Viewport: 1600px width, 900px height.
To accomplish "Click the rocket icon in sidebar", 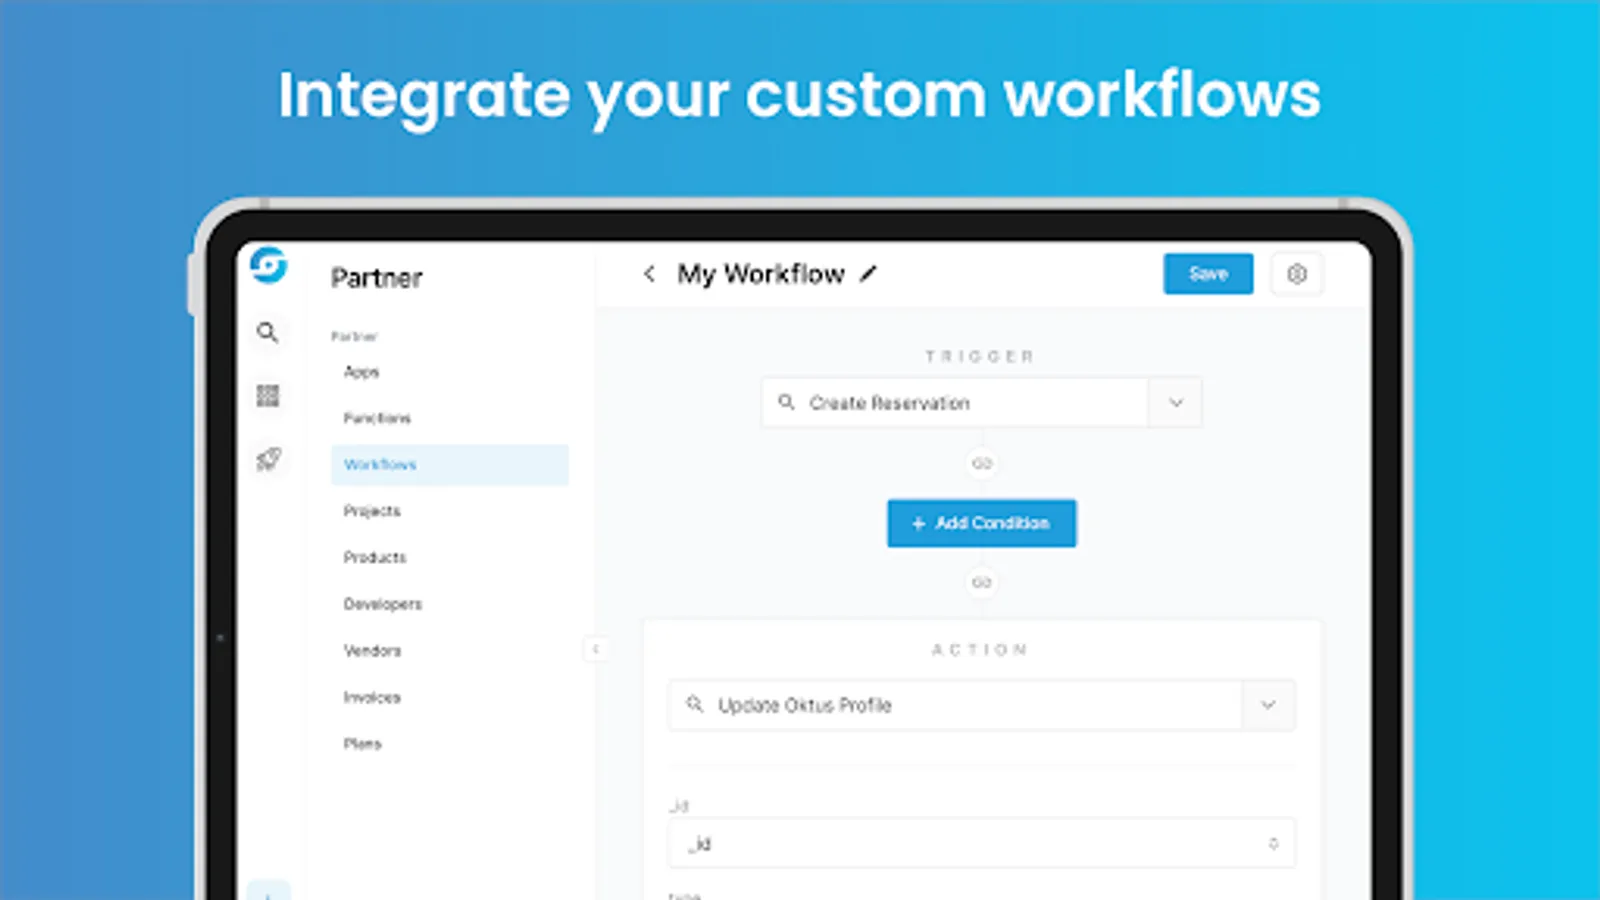I will click(x=268, y=459).
